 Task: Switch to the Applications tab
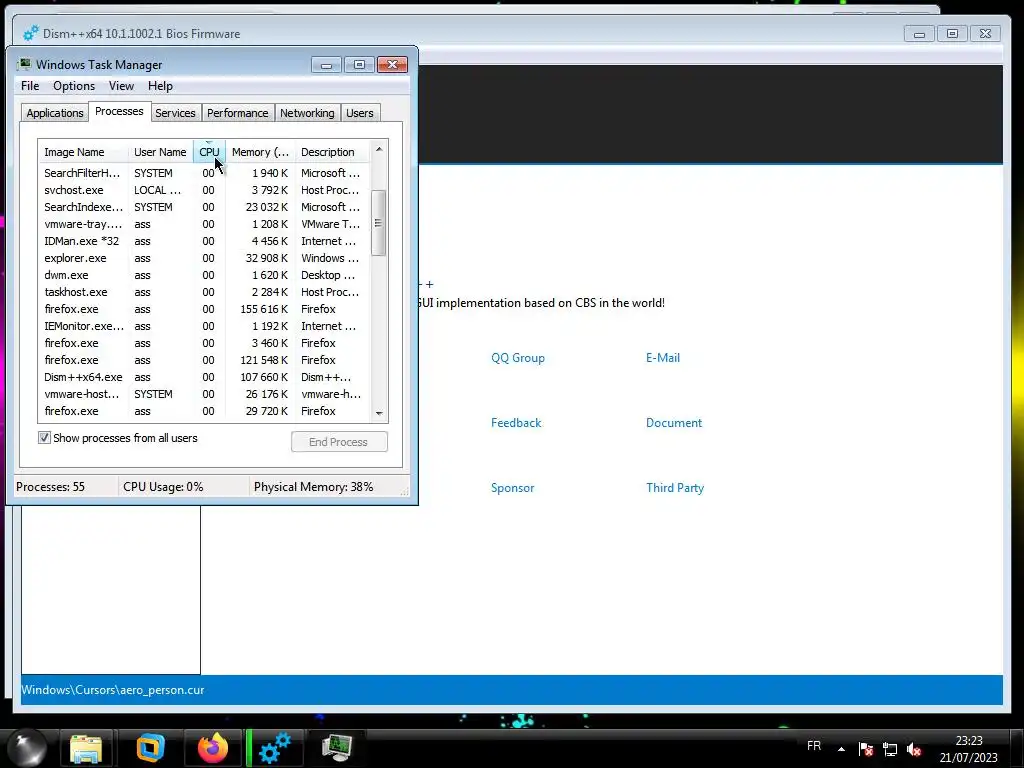pyautogui.click(x=55, y=113)
